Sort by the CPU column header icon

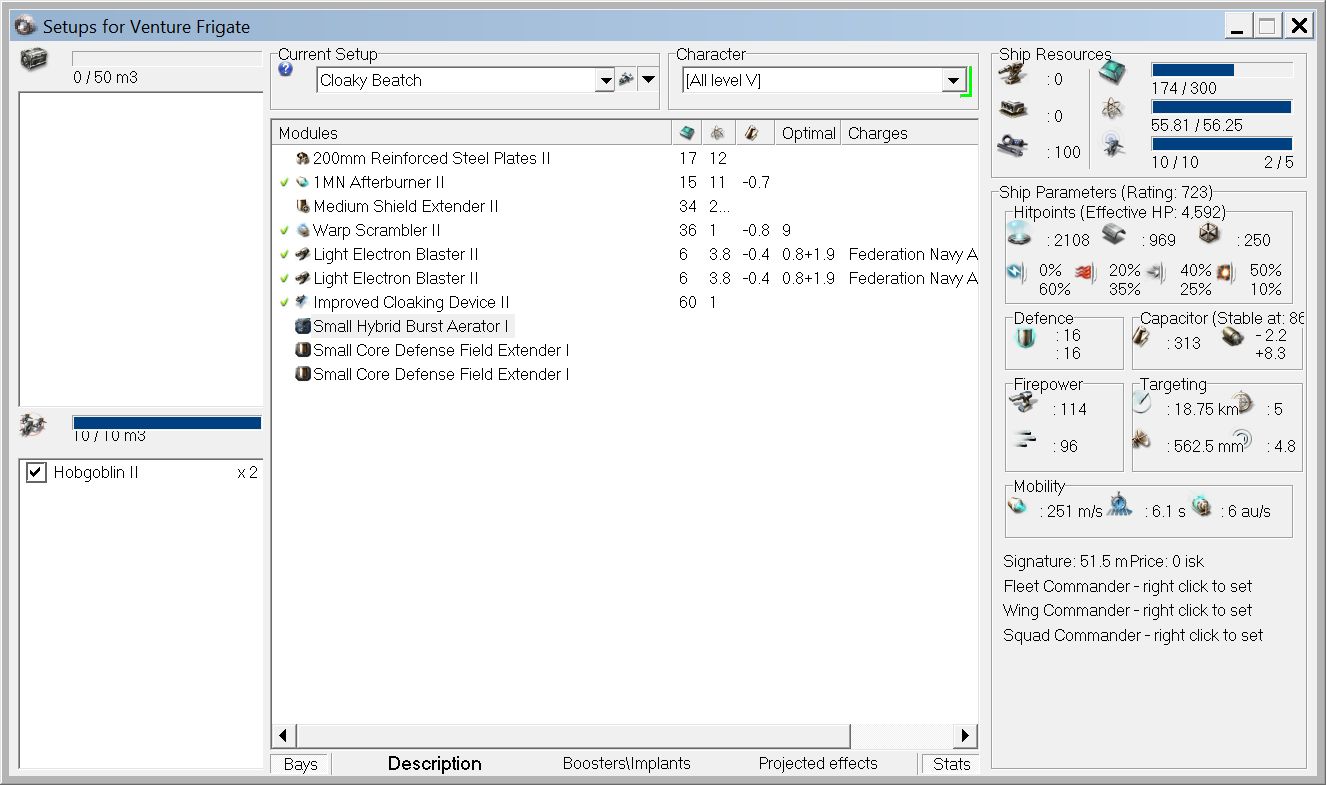[686, 133]
